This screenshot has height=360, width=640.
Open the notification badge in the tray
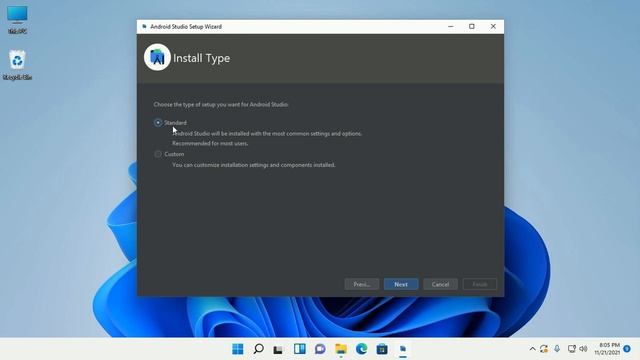point(627,349)
